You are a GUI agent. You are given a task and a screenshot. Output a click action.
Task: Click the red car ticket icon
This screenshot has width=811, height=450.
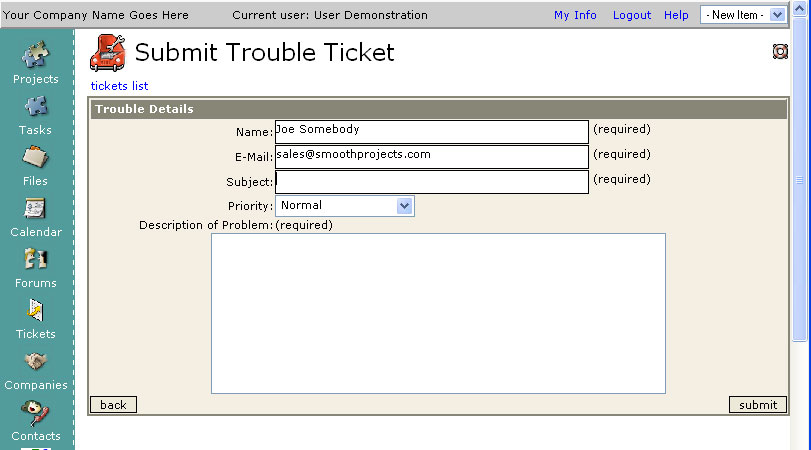tap(108, 53)
